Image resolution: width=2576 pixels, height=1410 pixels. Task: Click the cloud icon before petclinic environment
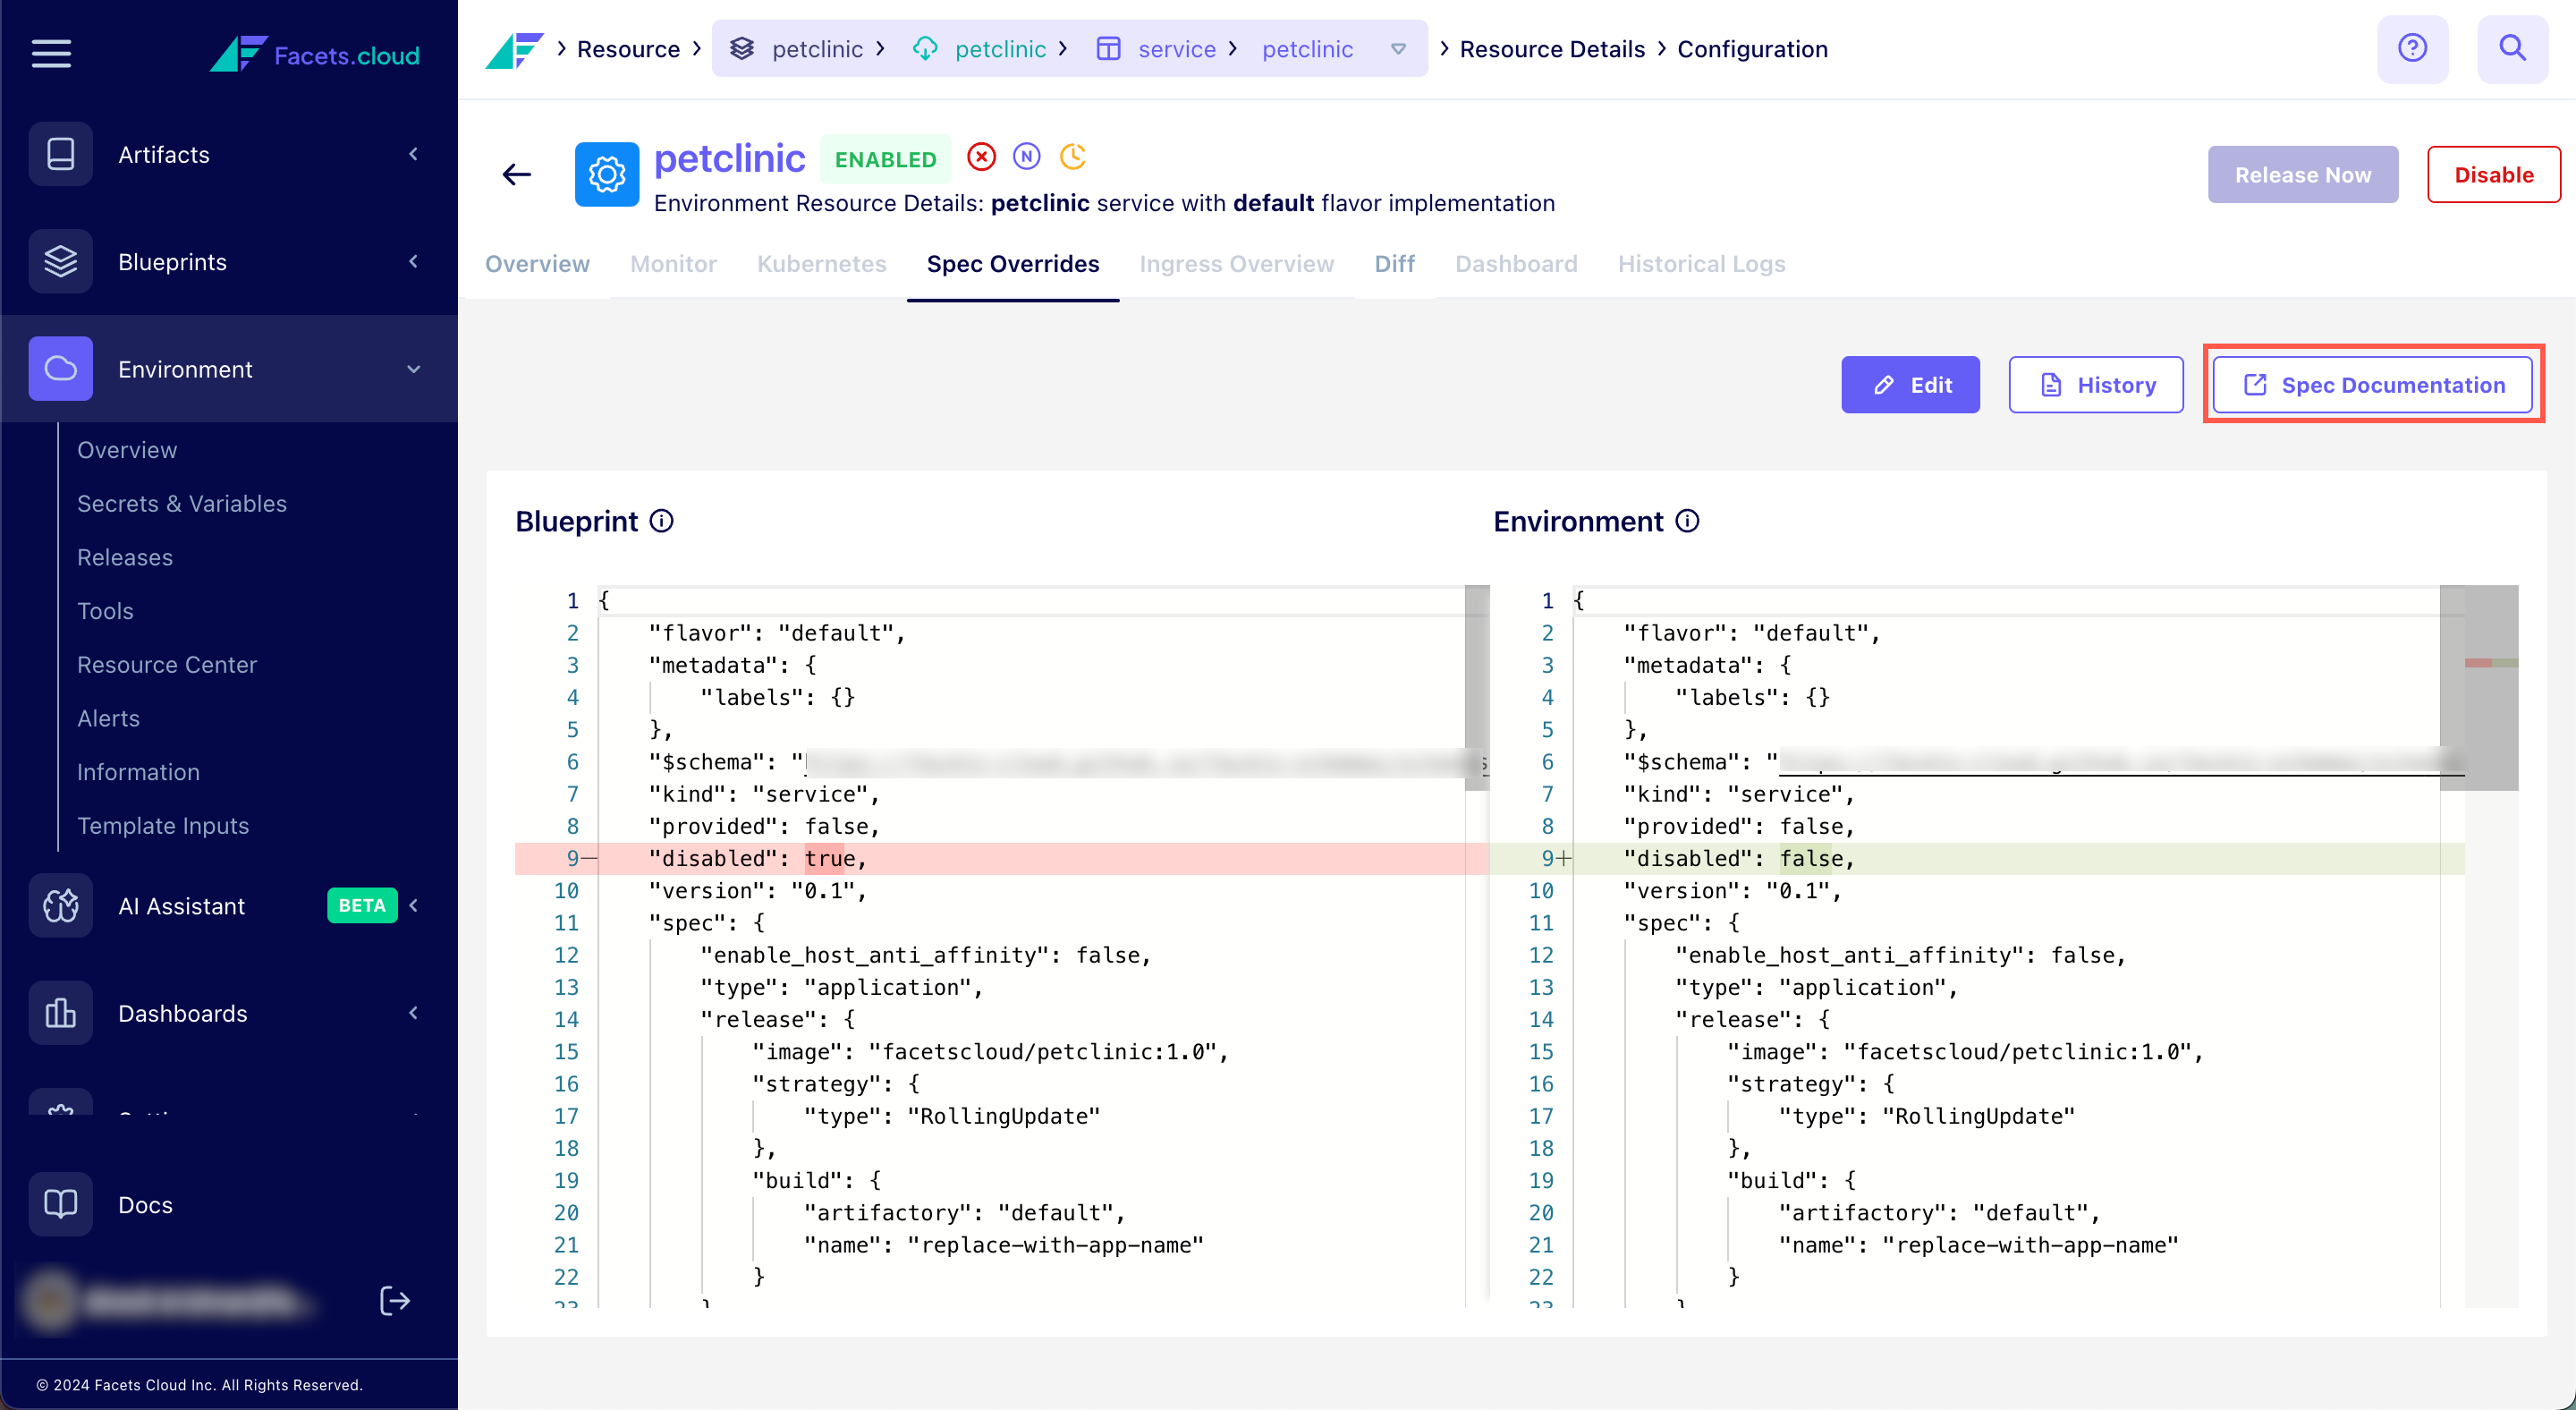coord(925,49)
